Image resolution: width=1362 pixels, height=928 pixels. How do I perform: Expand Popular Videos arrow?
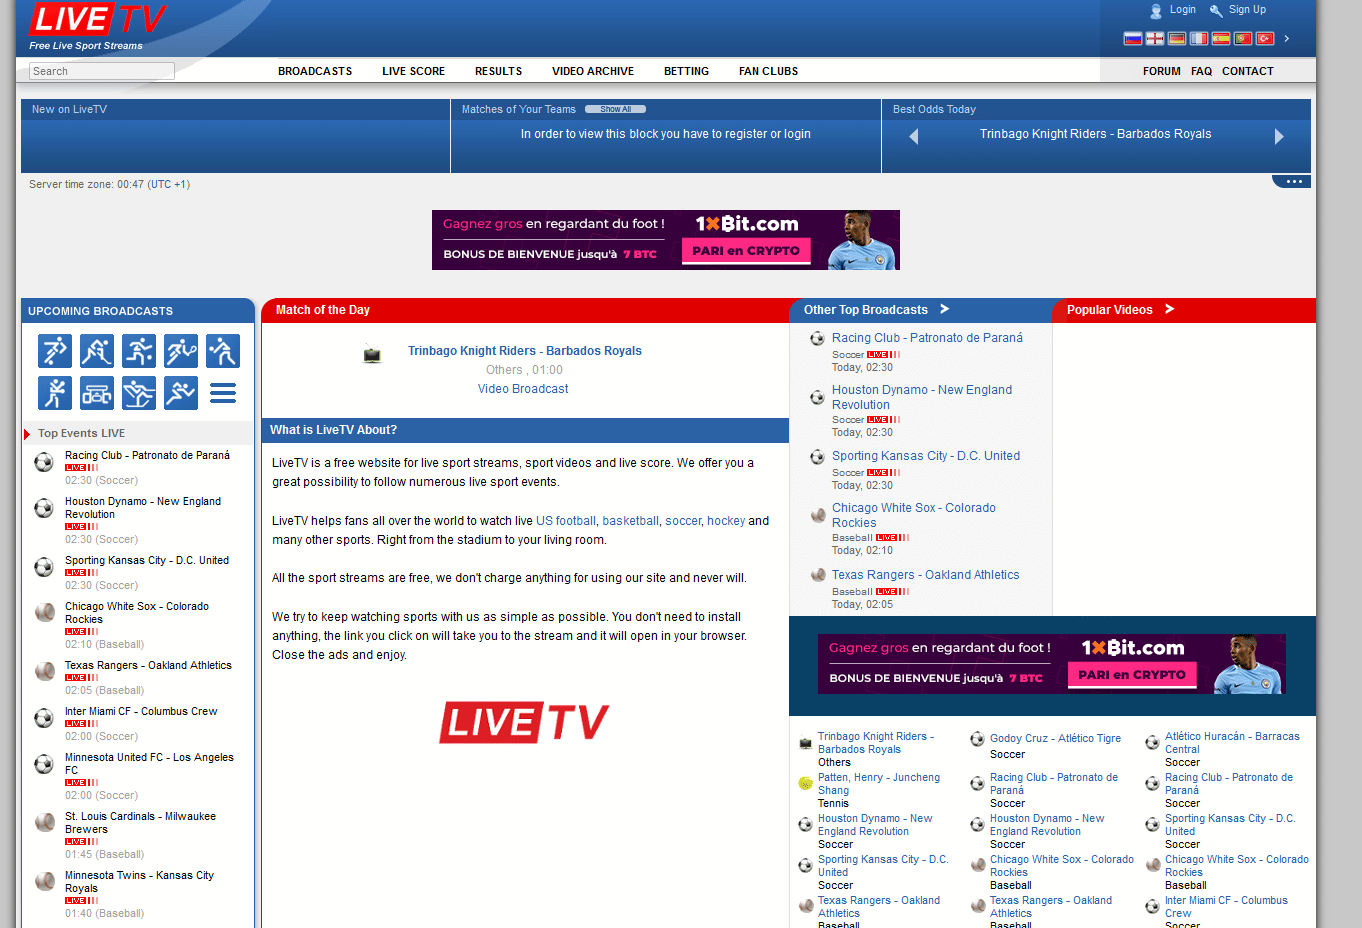pos(1170,309)
